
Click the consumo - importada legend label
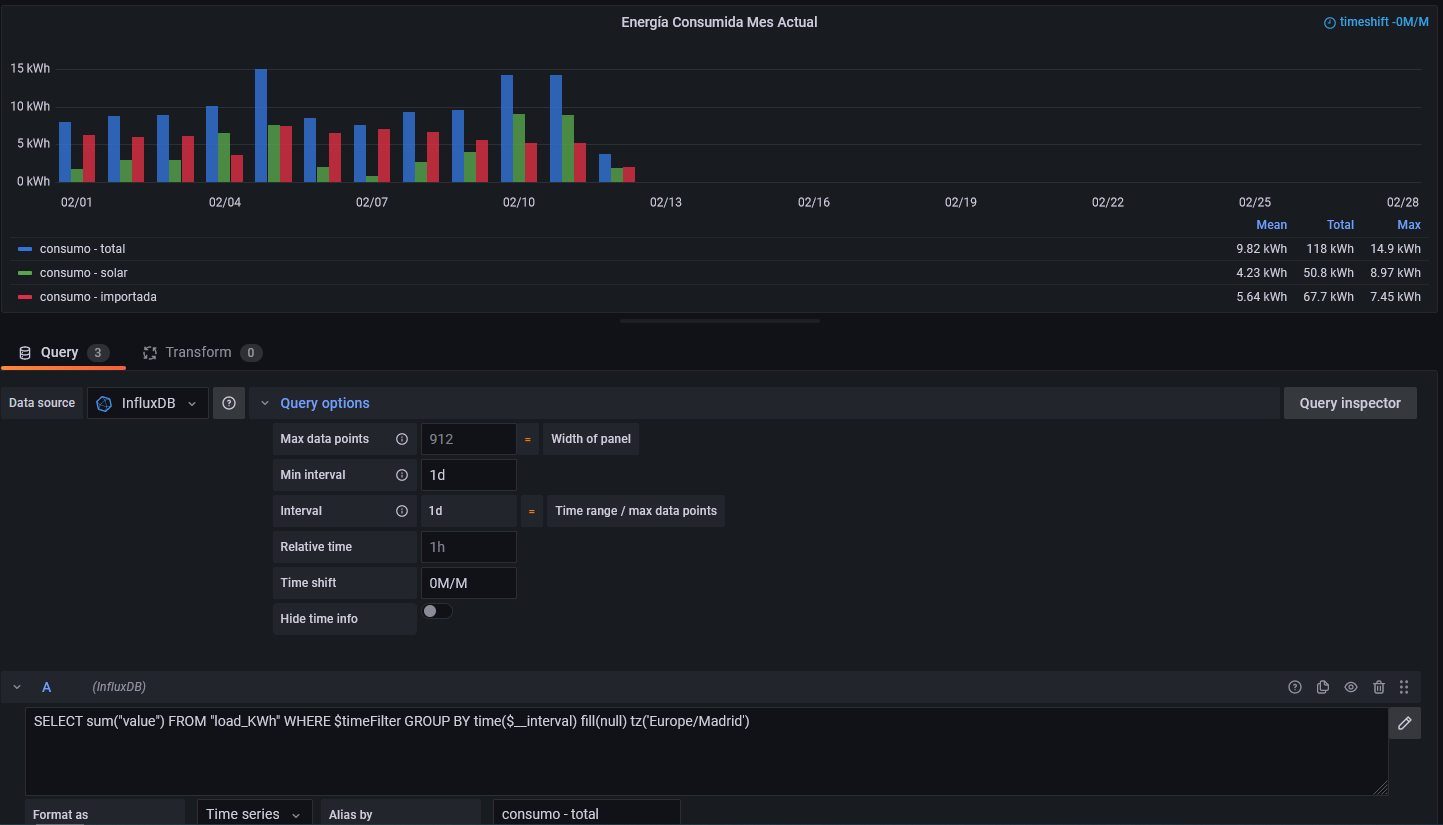(x=98, y=297)
